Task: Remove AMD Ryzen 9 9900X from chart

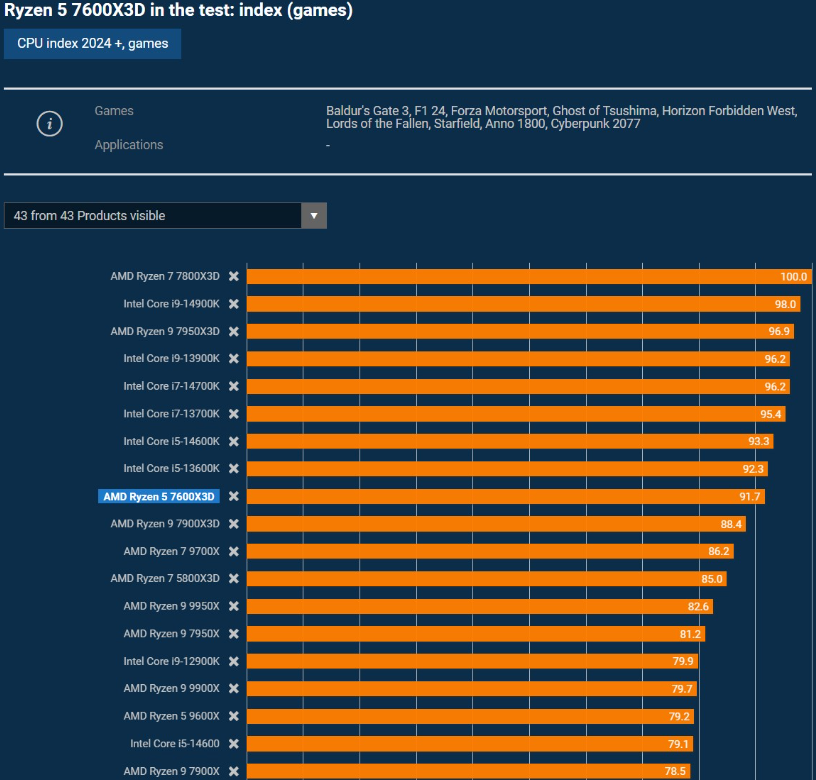Action: 234,688
